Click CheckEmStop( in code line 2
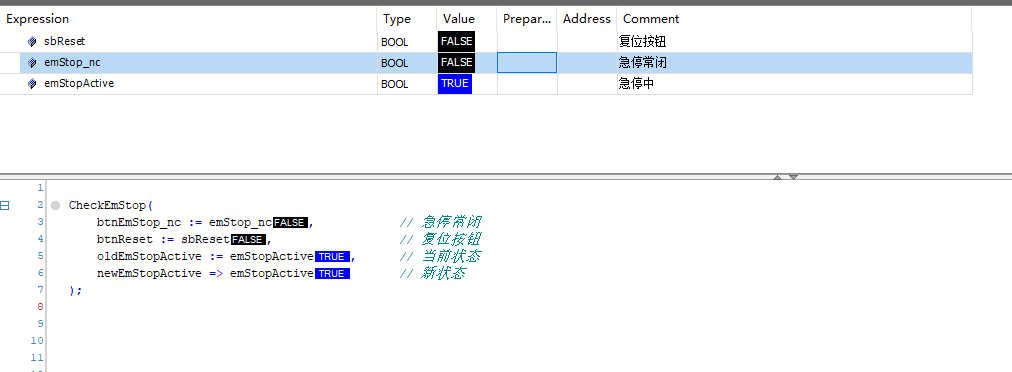Viewport: 1012px width, 372px height. [x=111, y=205]
